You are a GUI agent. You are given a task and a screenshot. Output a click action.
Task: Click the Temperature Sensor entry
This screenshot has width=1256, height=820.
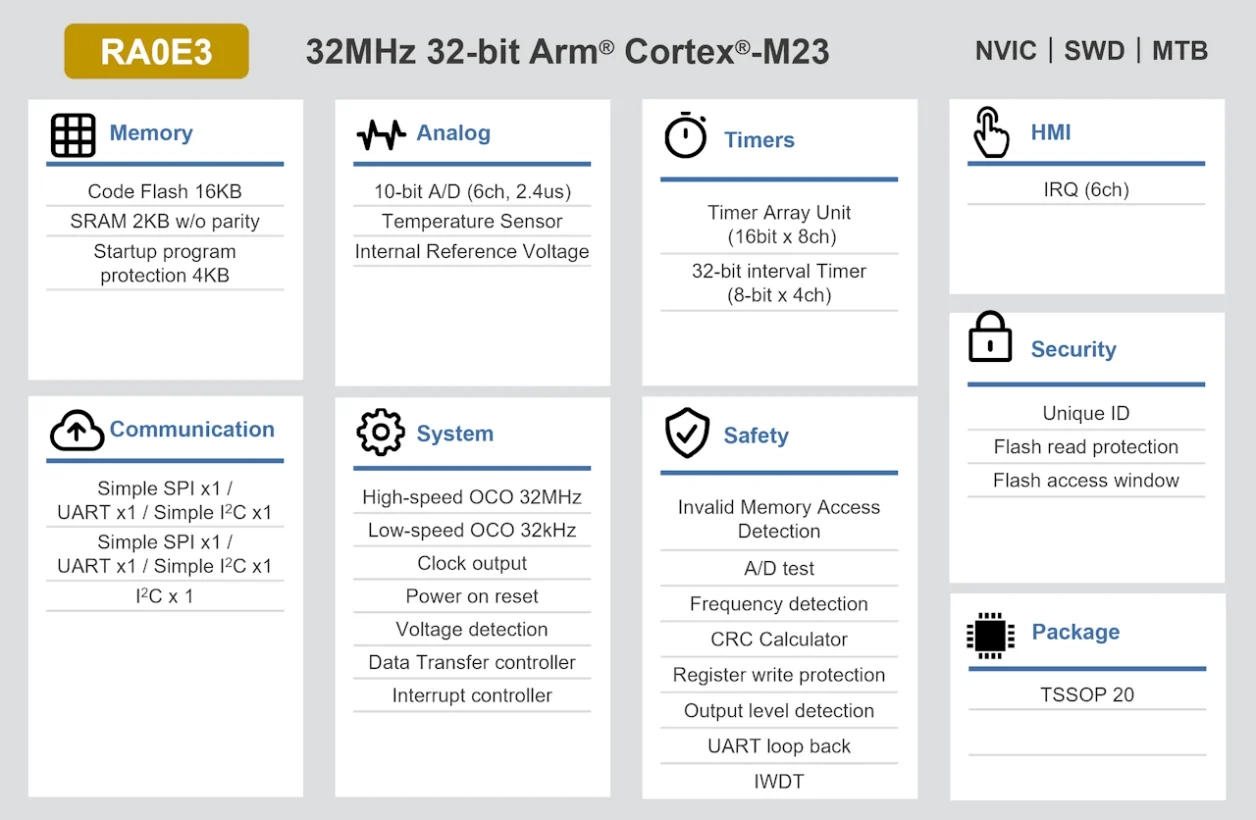pyautogui.click(x=472, y=221)
